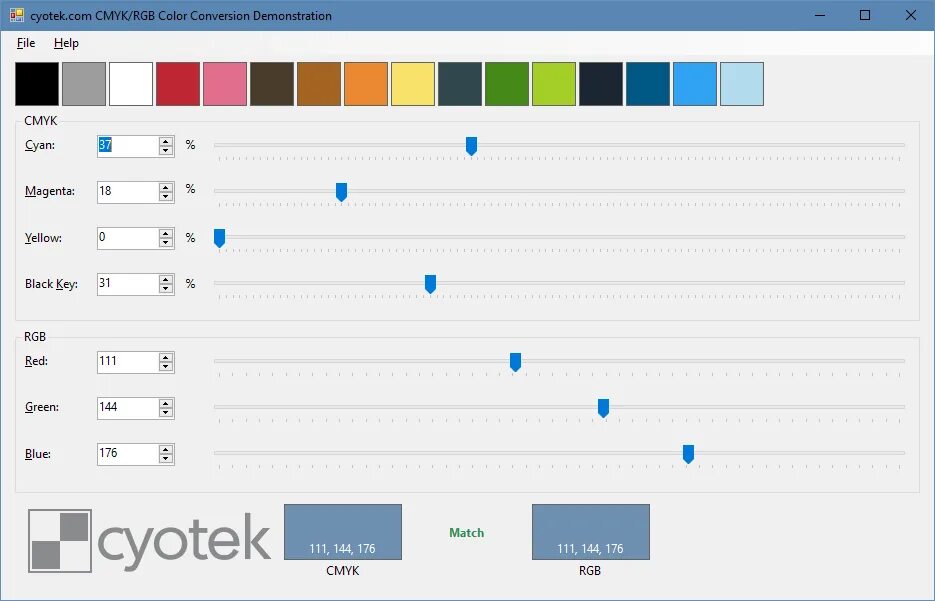Screen dimensions: 935x601
Task: Decrease Green value with down arrow
Action: pyautogui.click(x=166, y=413)
